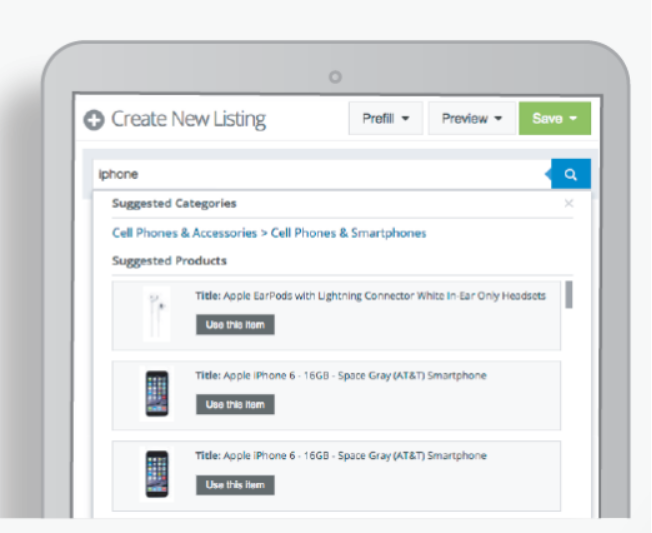The height and width of the screenshot is (533, 652).
Task: Open the Prefill dropdown
Action: (x=385, y=118)
